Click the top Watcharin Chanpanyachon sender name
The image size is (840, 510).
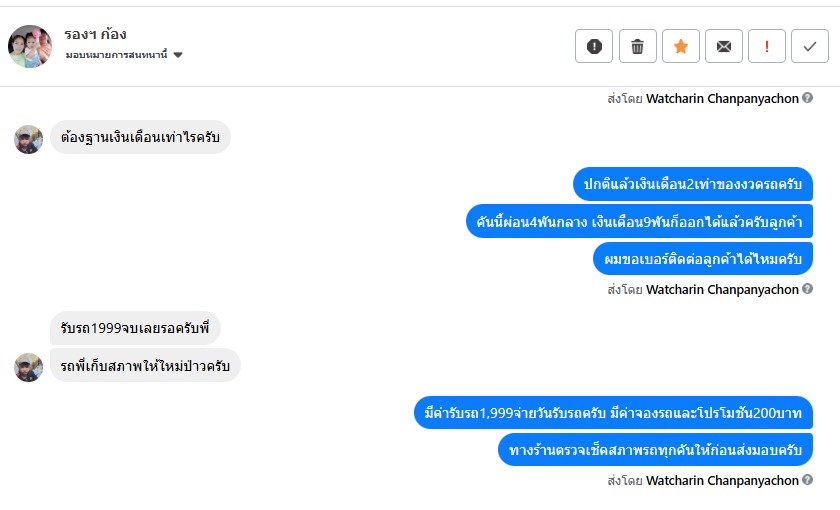click(x=722, y=99)
